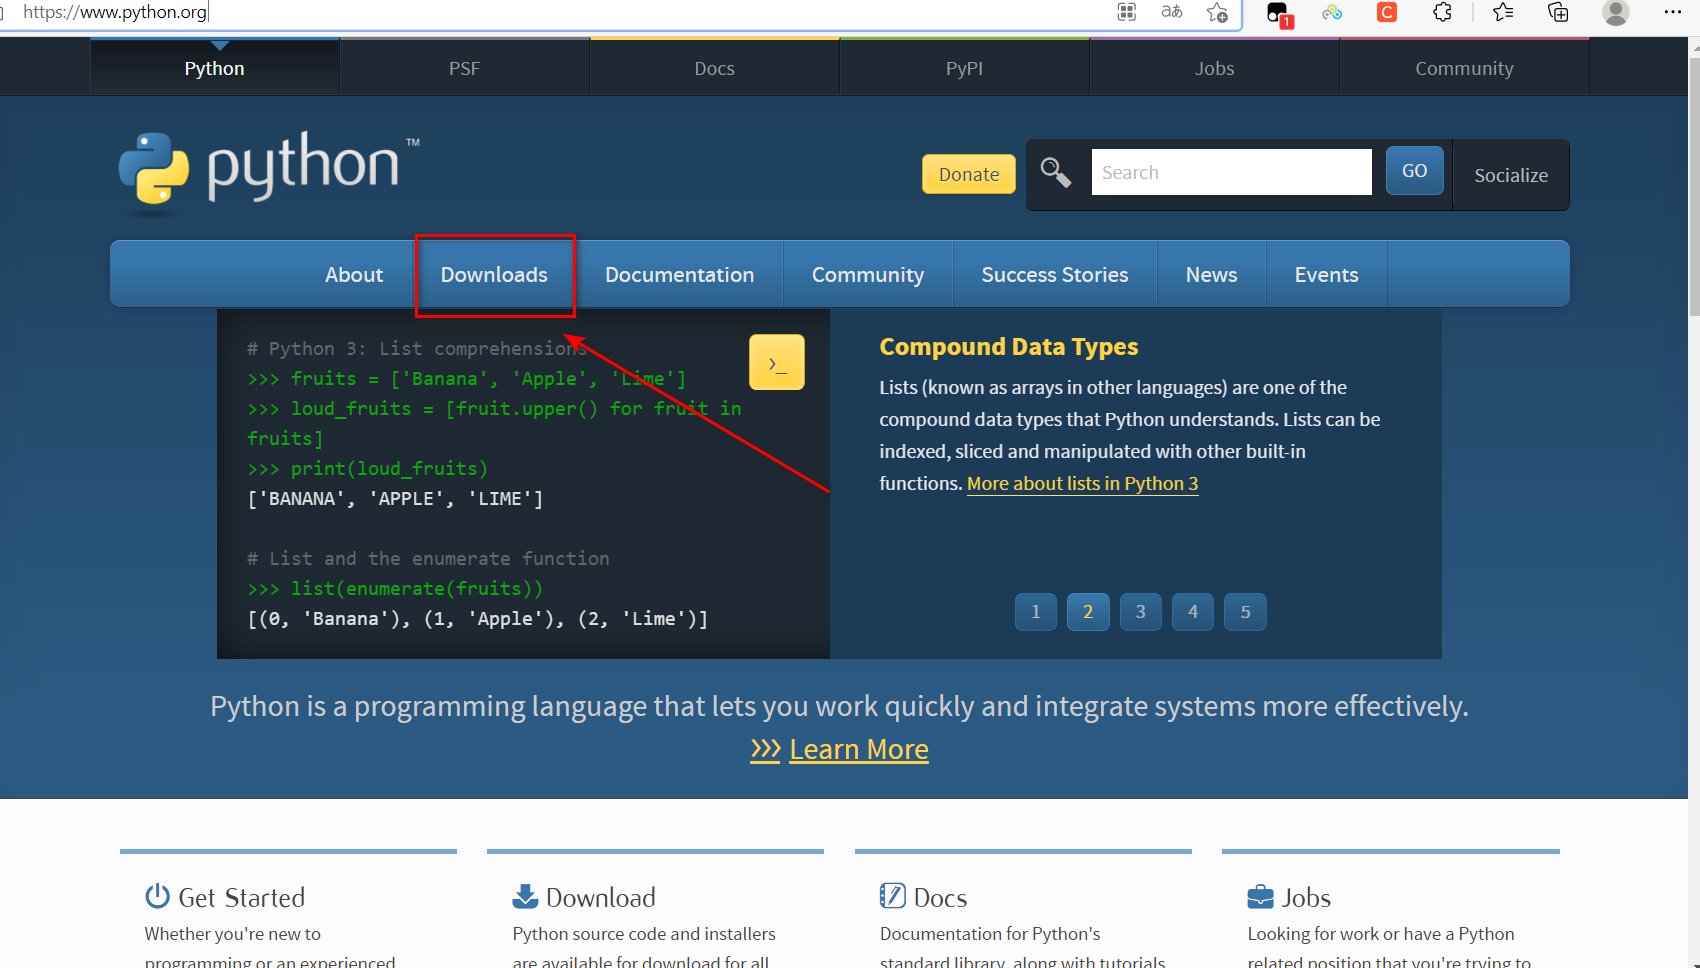
Task: Click the Docs section heading
Action: tap(941, 898)
